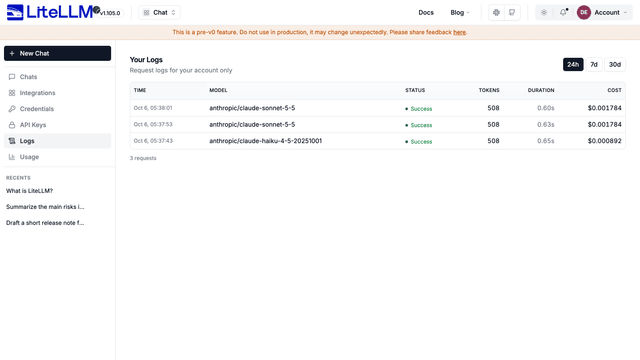The height and width of the screenshot is (360, 640).
Task: Click the Logs scroll icon
Action: (x=12, y=141)
